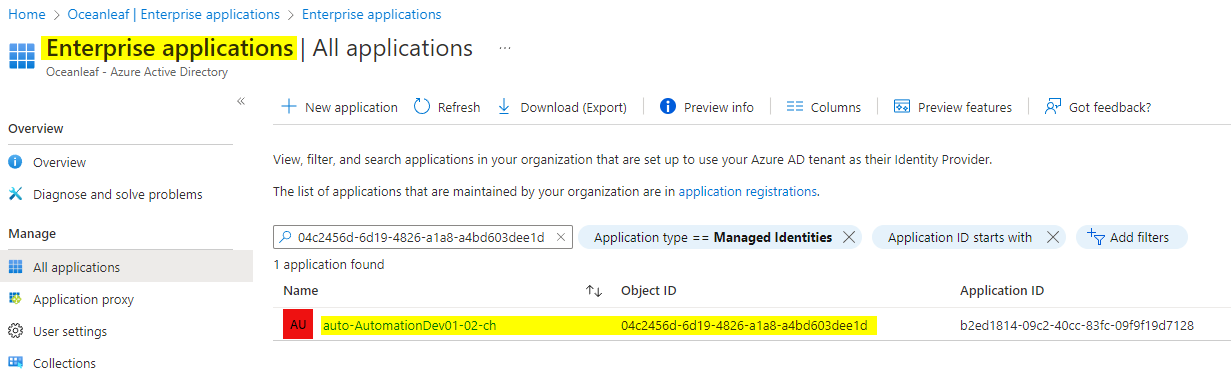The image size is (1231, 380).
Task: Refresh the applications list
Action: (x=447, y=107)
